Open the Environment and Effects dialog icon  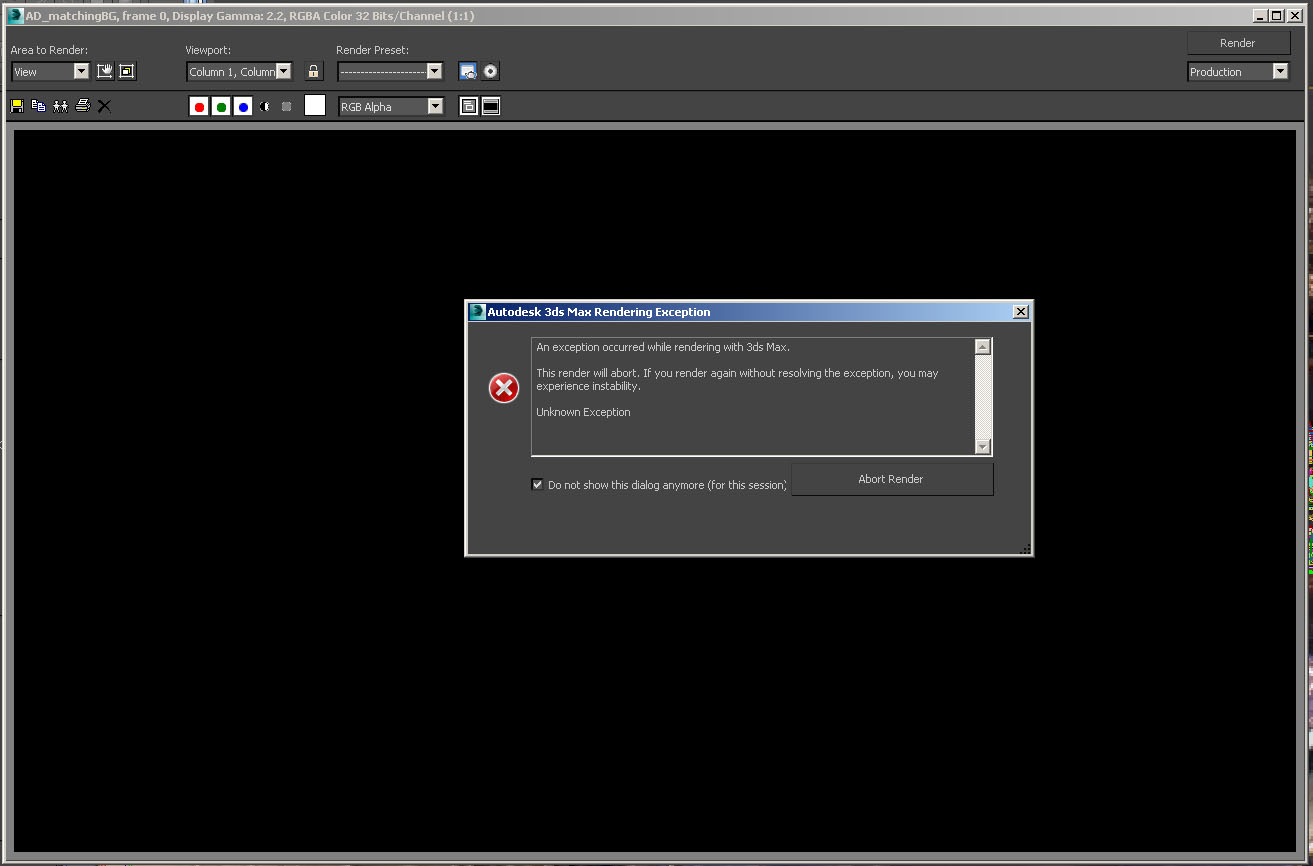click(x=490, y=71)
